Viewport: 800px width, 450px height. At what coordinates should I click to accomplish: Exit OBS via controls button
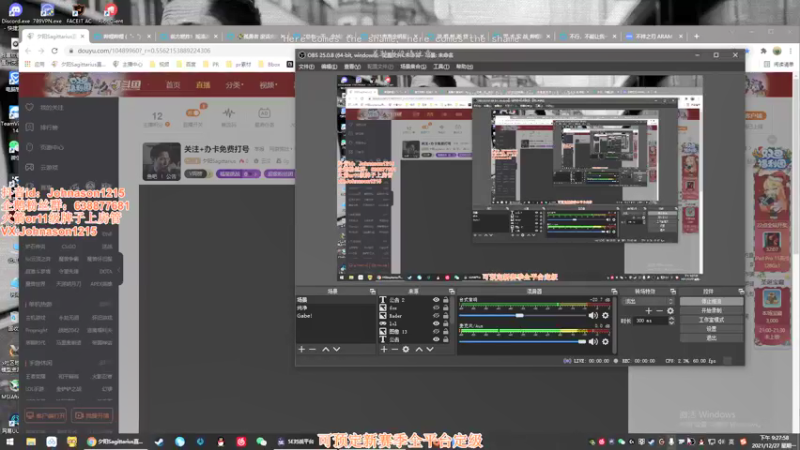coord(711,338)
